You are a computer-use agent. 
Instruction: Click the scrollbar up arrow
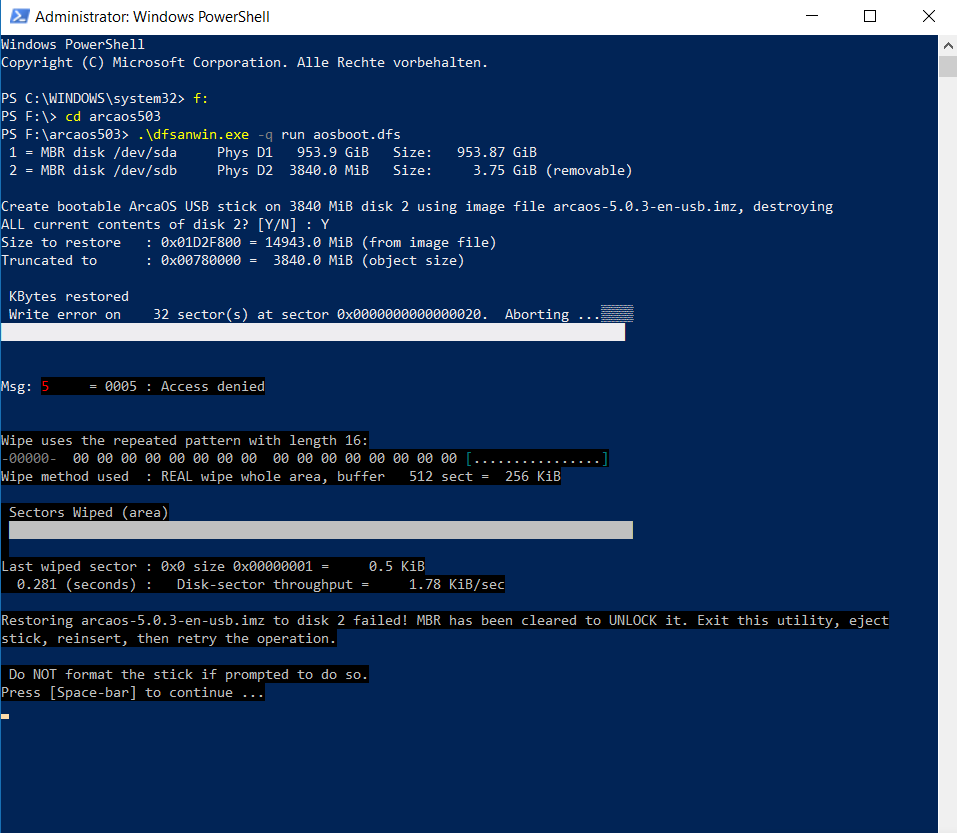point(948,45)
